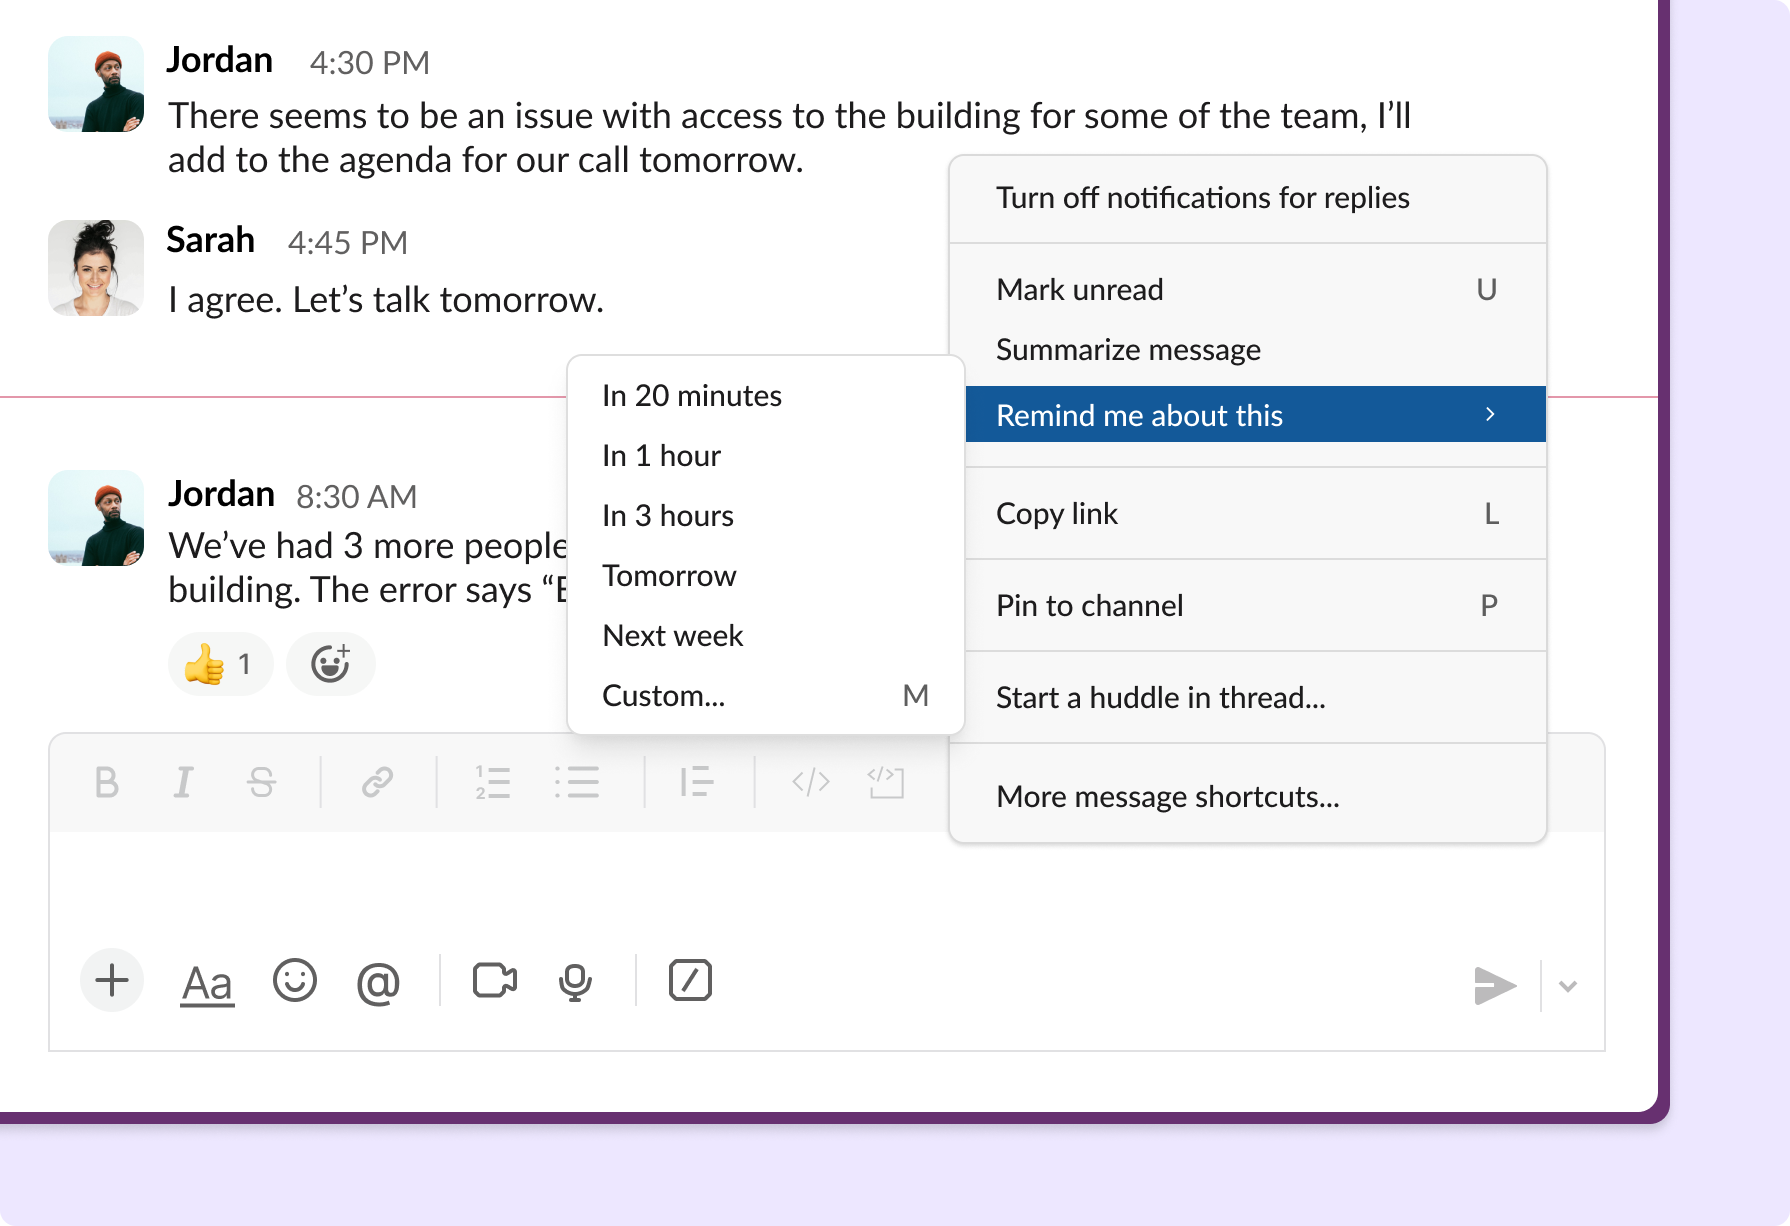Toggle the thumbs up reaction

[220, 664]
